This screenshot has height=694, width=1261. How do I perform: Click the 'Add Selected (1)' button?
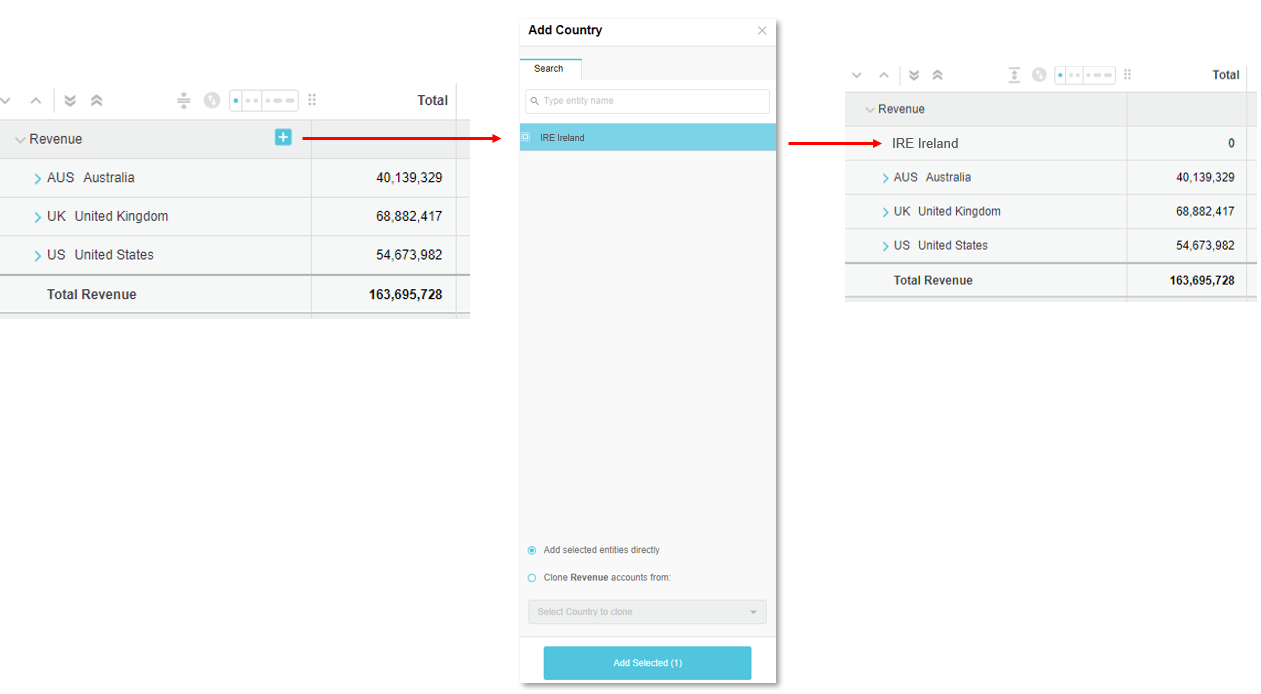coord(647,663)
